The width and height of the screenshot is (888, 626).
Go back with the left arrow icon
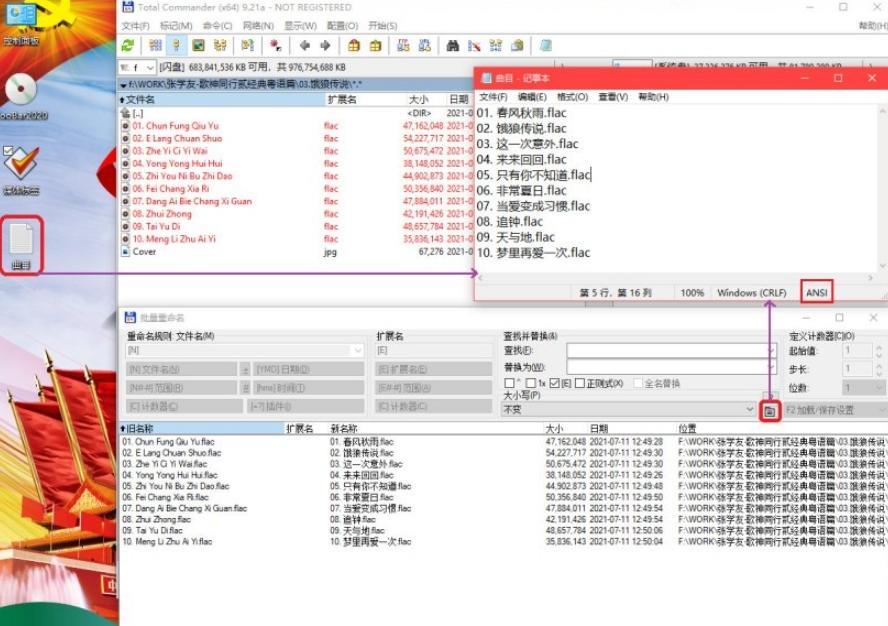(305, 46)
